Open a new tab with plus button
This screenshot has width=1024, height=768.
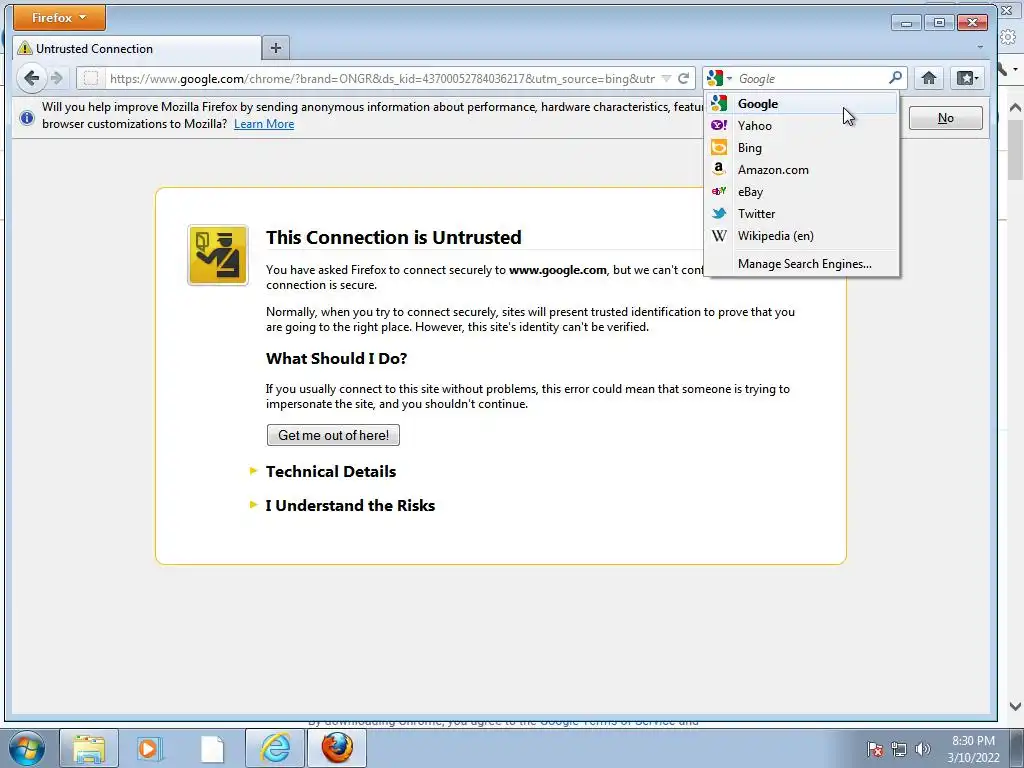(276, 48)
